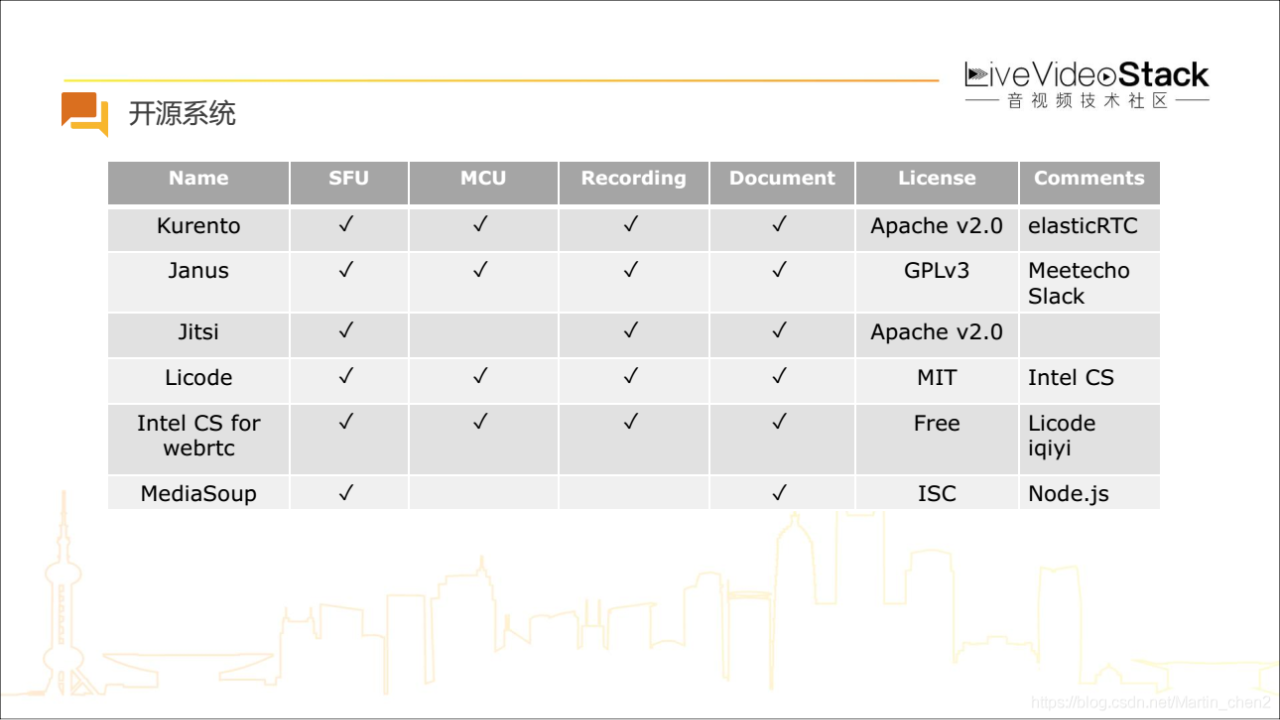
Task: Click the Recording column header
Action: click(633, 182)
